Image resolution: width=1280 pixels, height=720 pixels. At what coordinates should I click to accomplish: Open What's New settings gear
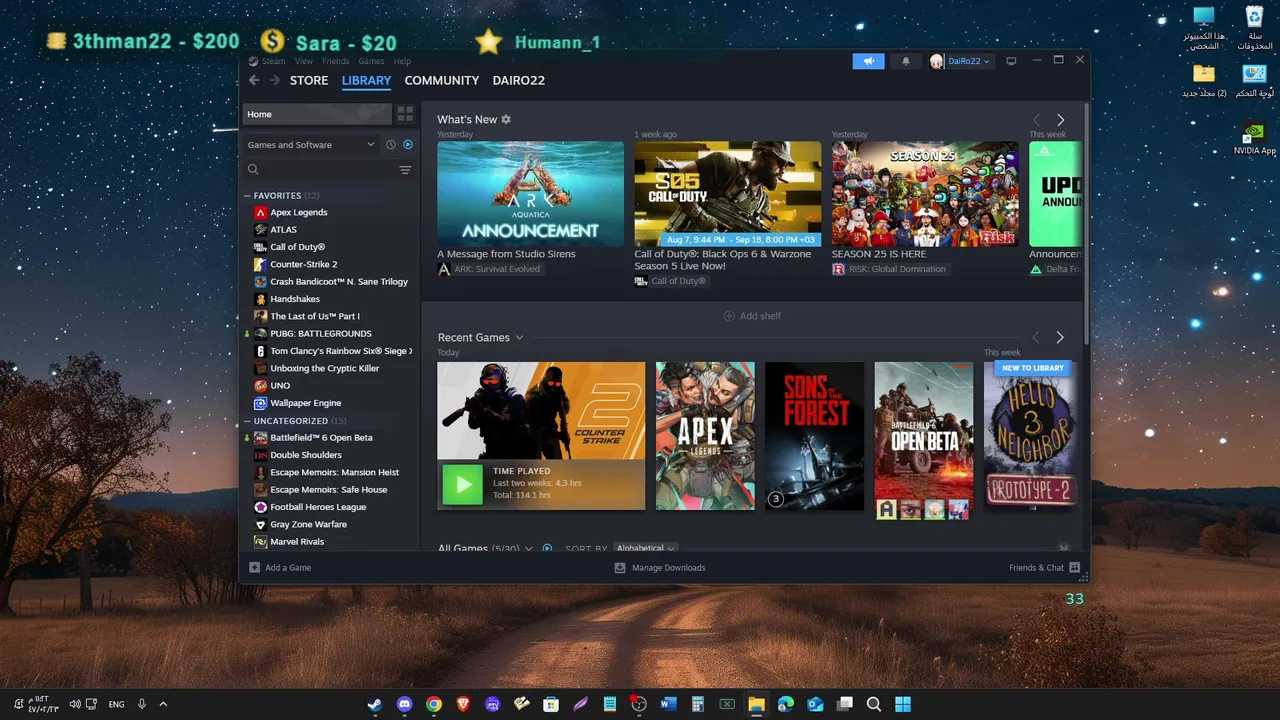click(506, 119)
